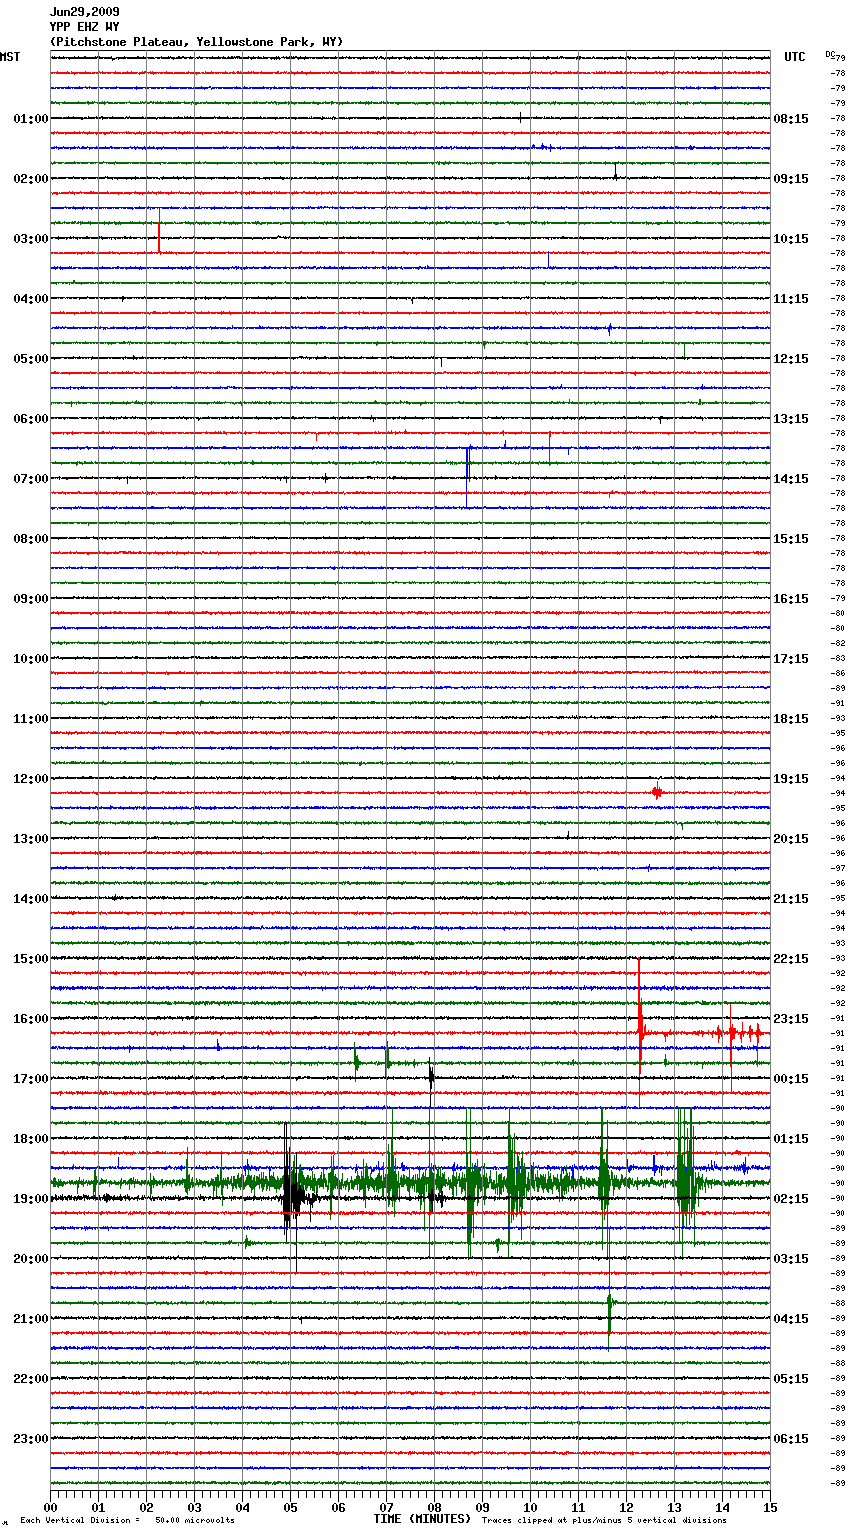Select the 20:00 MST time label
850x1534 pixels.
tap(31, 1259)
